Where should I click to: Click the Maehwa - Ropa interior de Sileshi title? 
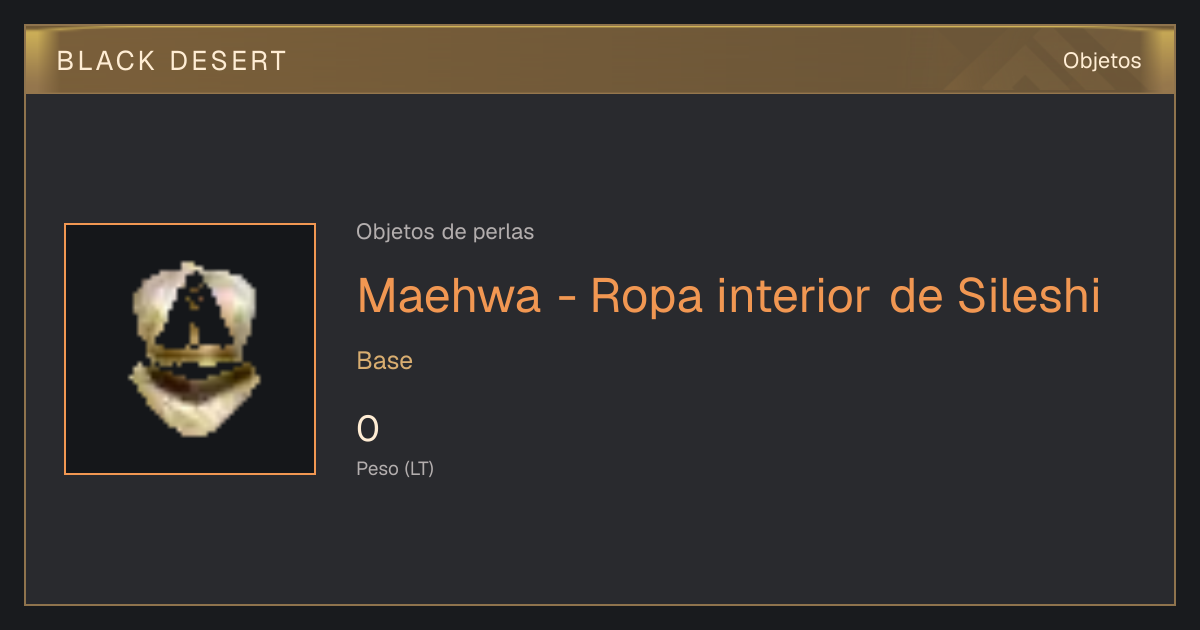pyautogui.click(x=729, y=295)
